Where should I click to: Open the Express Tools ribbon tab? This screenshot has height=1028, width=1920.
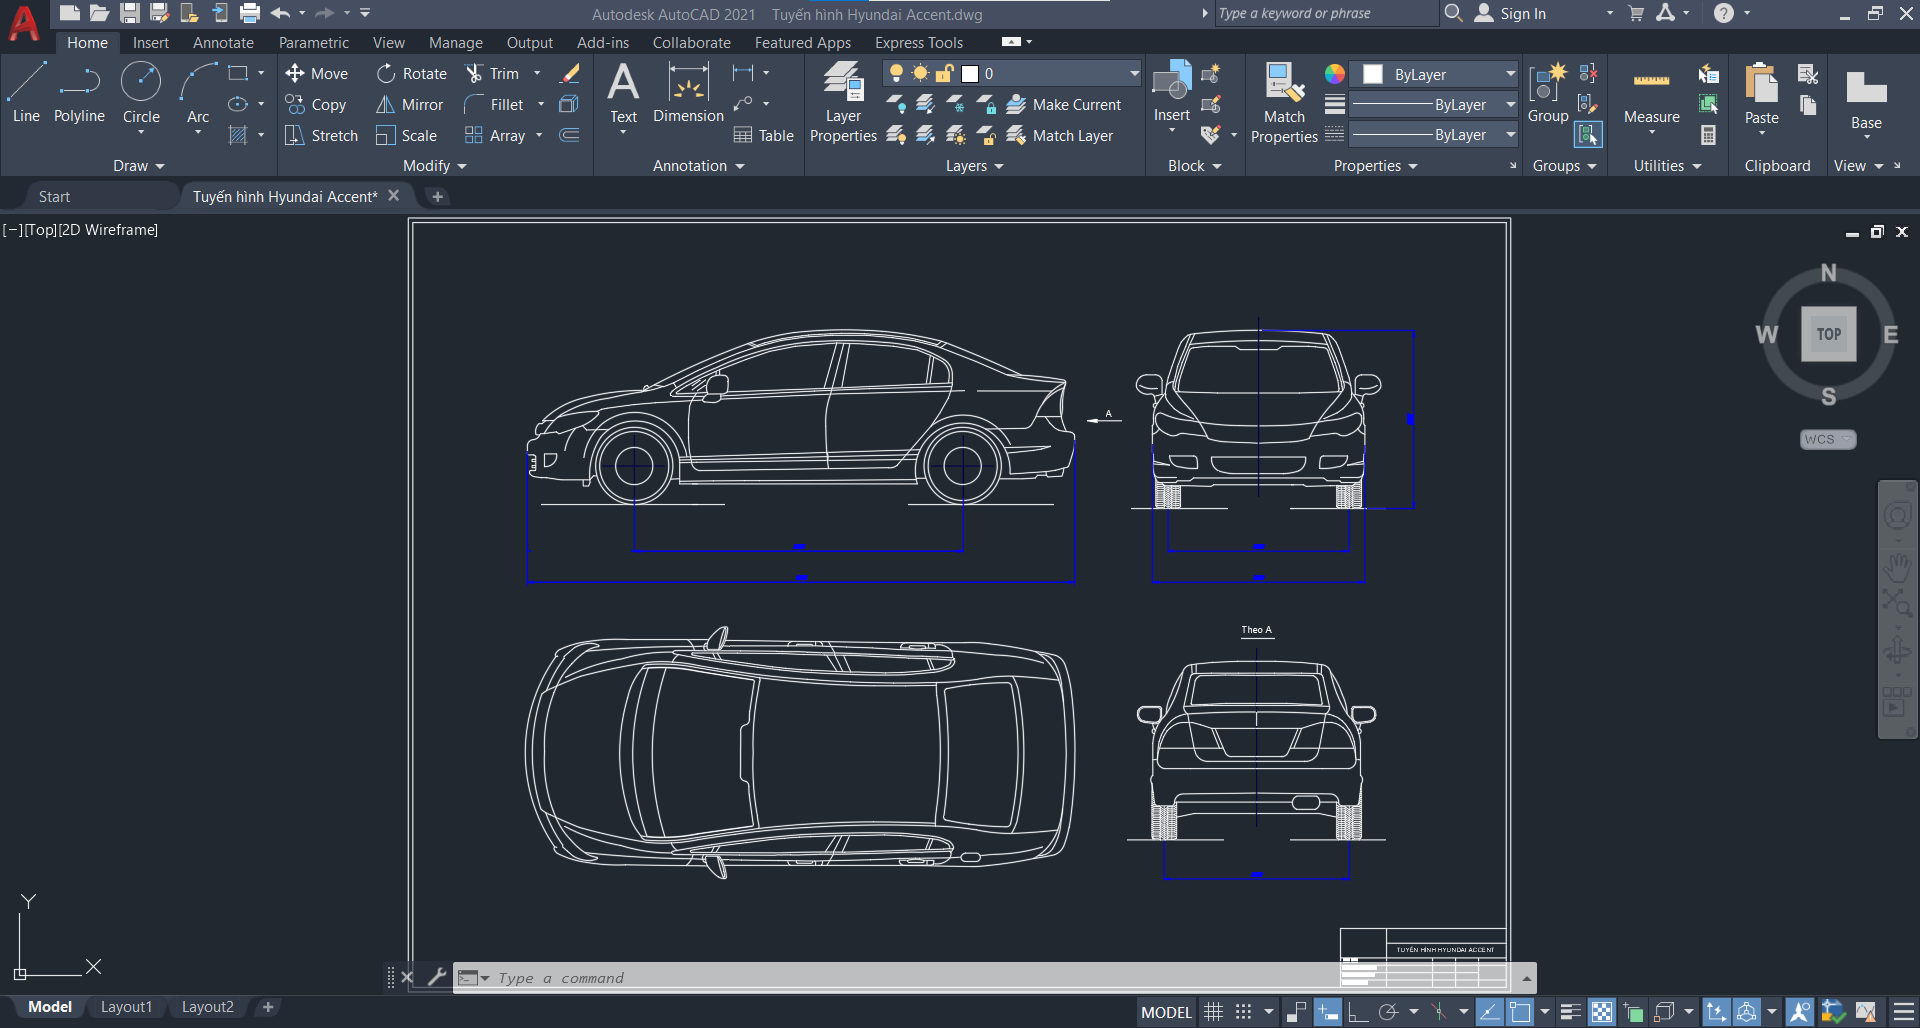coord(918,42)
